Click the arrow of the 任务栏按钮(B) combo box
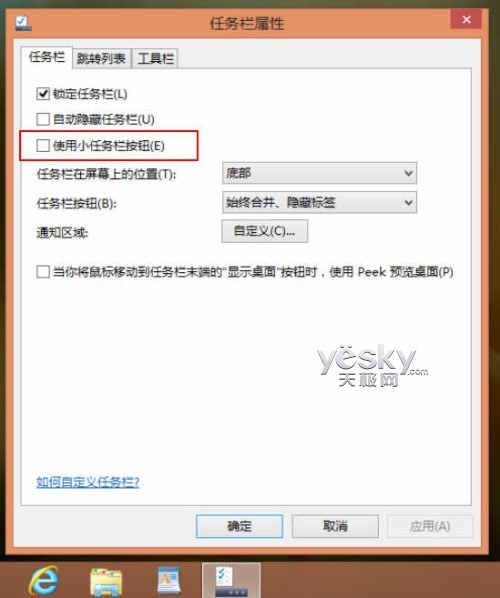The width and height of the screenshot is (500, 598). coord(408,202)
